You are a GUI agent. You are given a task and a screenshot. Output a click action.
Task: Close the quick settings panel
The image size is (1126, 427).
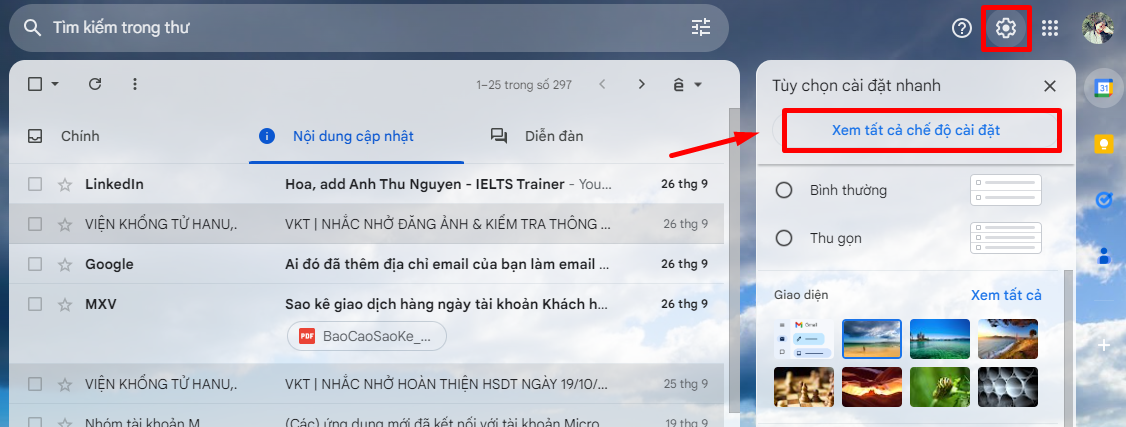1050,86
